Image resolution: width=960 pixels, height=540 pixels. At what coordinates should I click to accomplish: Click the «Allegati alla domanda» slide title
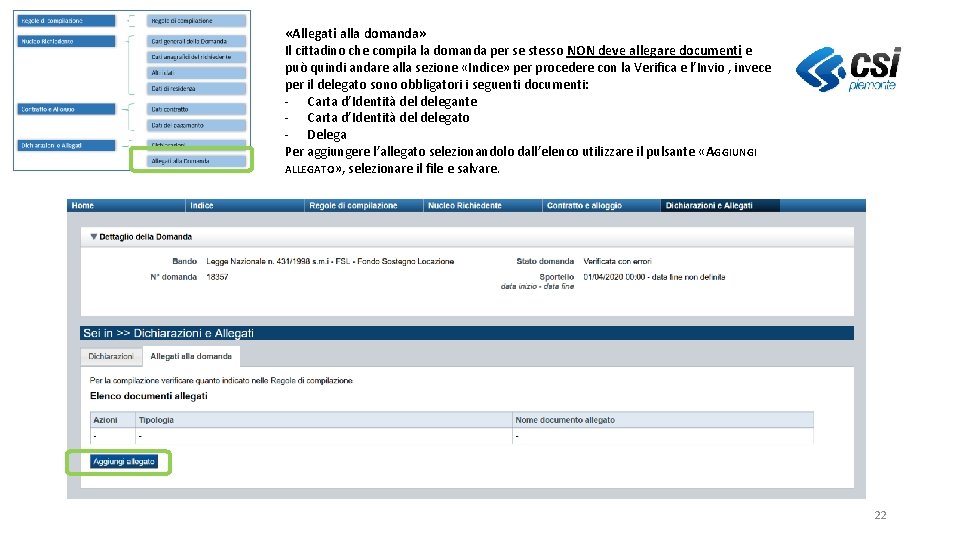[x=356, y=34]
